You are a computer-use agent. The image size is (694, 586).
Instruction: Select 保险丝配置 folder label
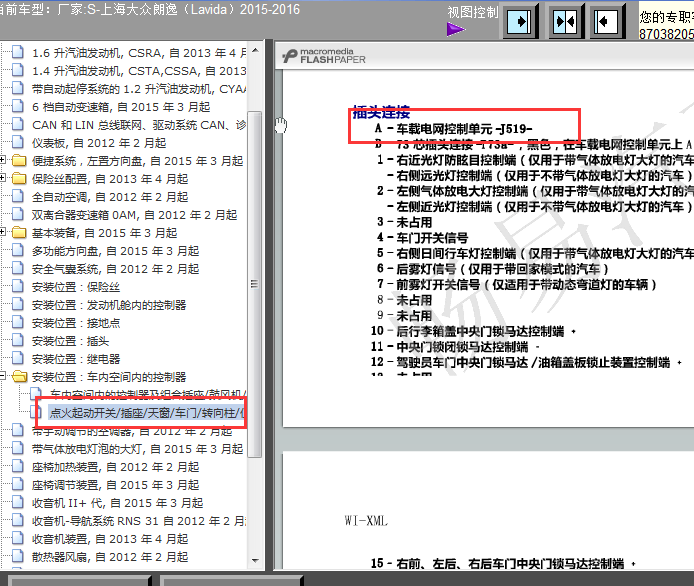[110, 179]
